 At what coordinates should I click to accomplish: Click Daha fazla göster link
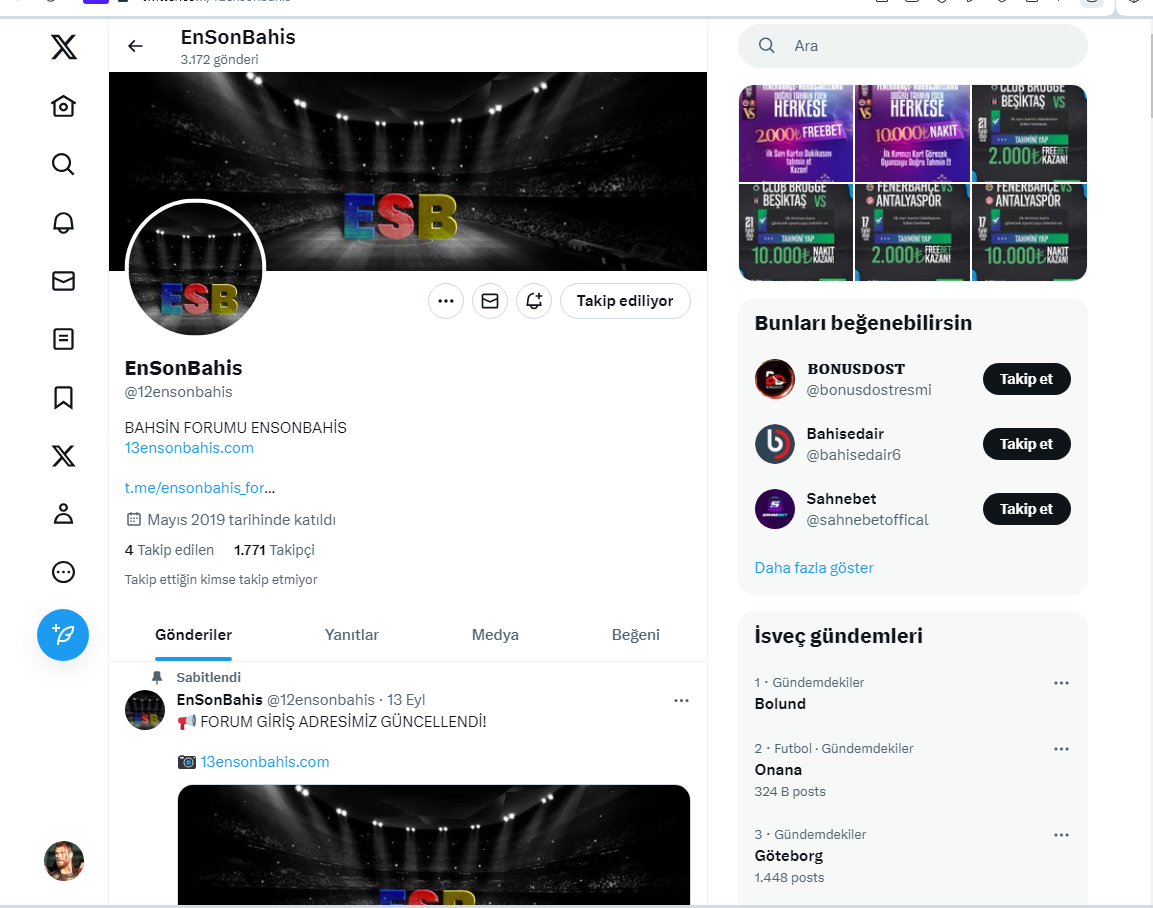point(814,568)
